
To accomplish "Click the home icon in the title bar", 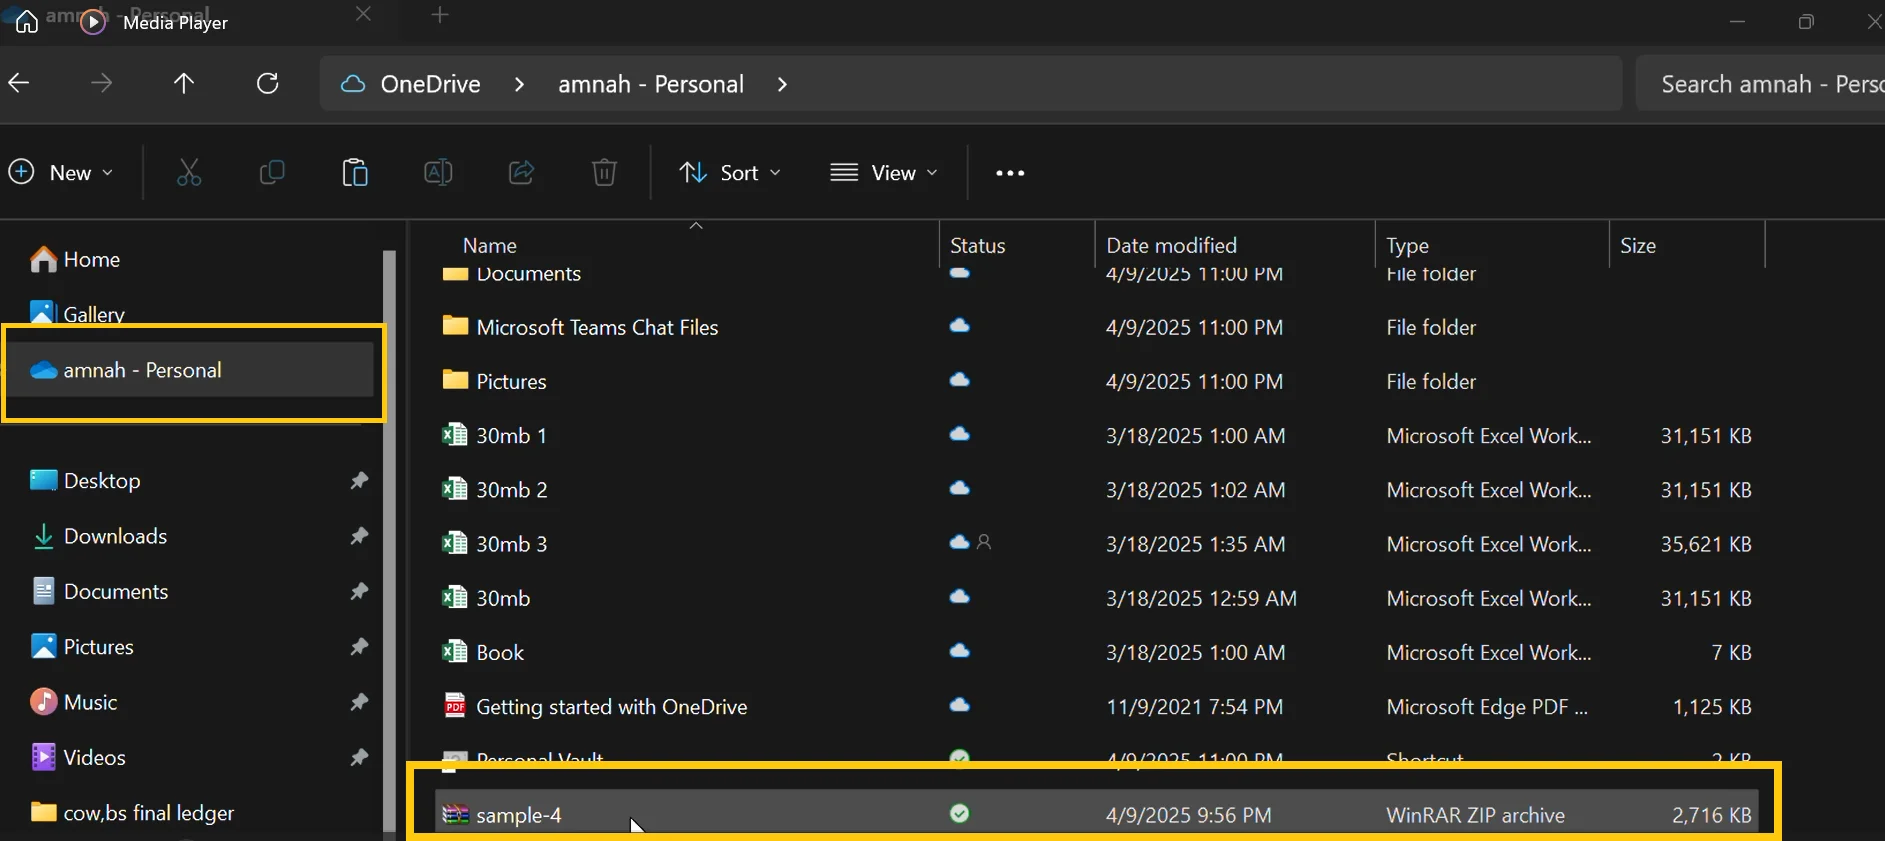I will coord(27,21).
